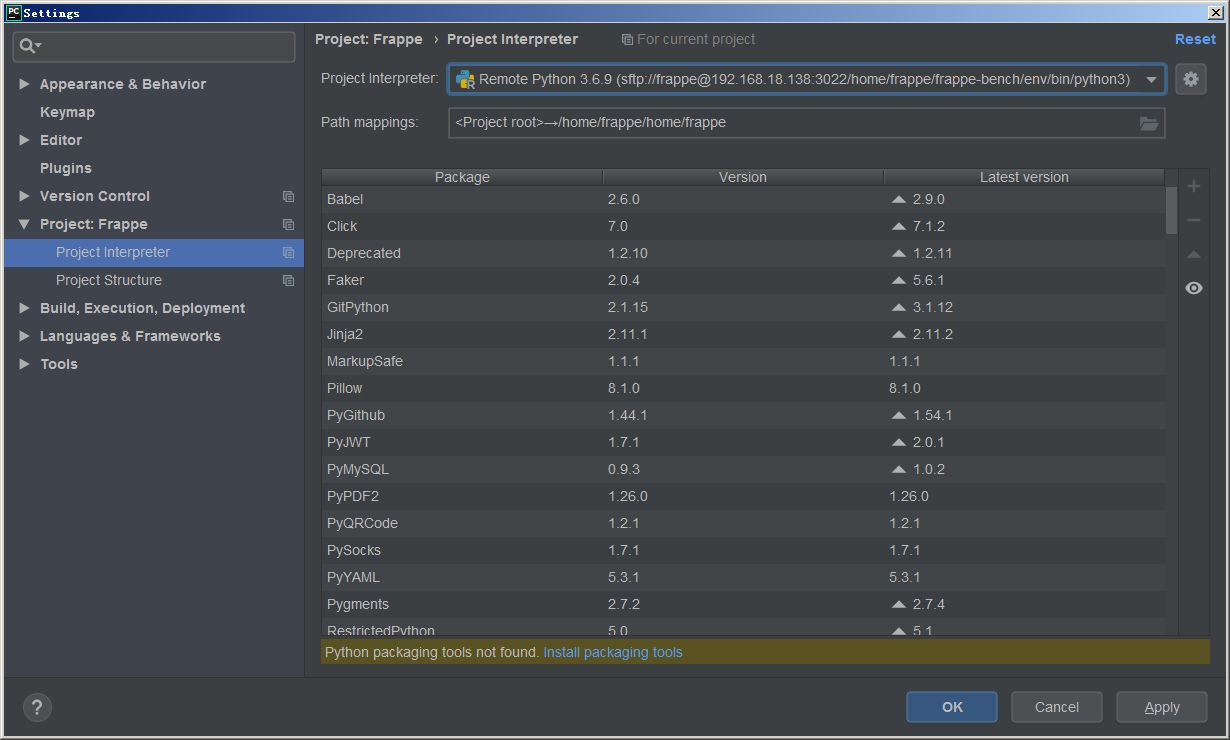Screen dimensions: 1230x740
Task: Click the help question mark button
Action: coord(37,707)
